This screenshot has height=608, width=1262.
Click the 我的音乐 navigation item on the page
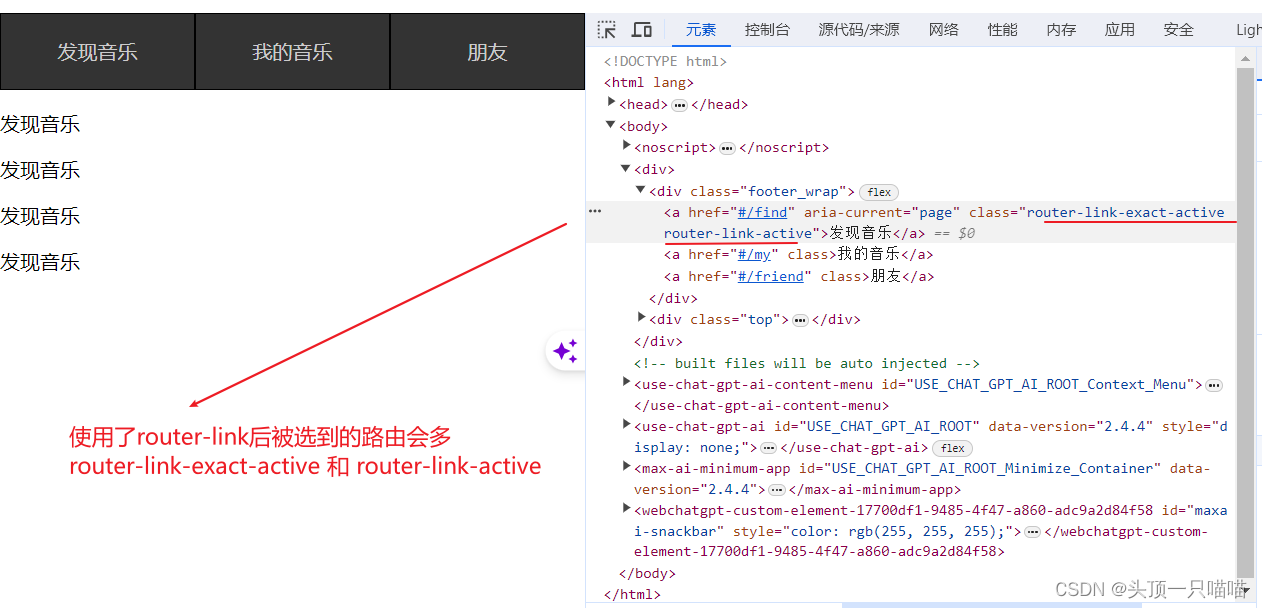tap(293, 51)
